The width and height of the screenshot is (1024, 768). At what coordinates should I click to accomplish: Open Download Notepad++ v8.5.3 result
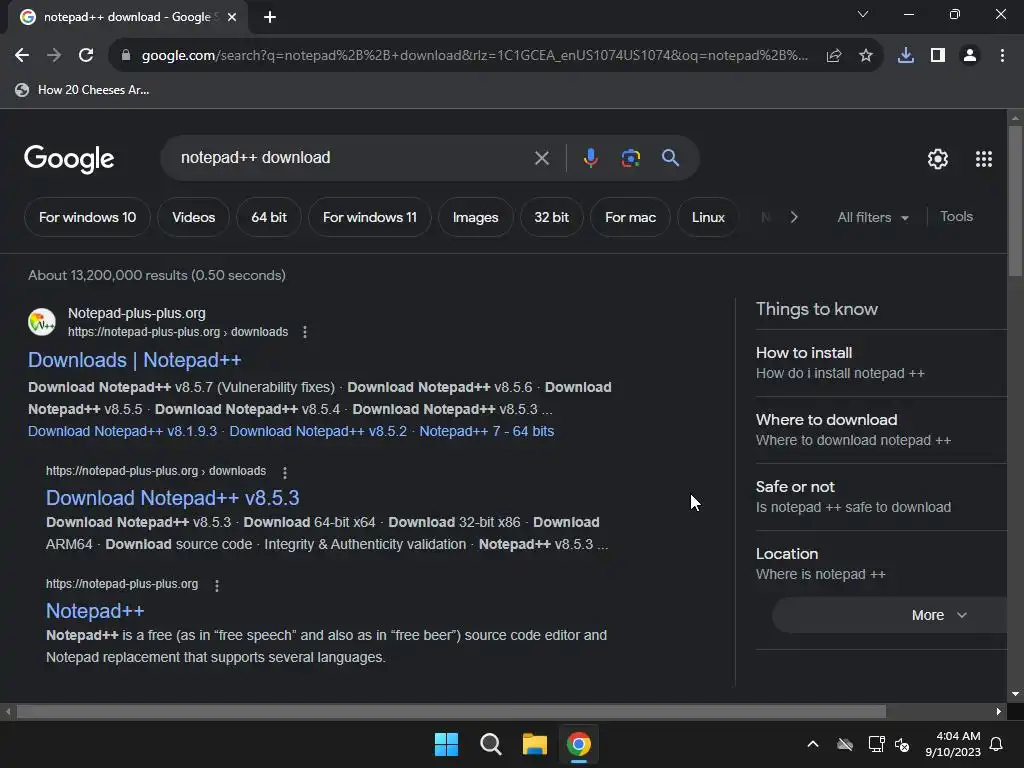172,498
